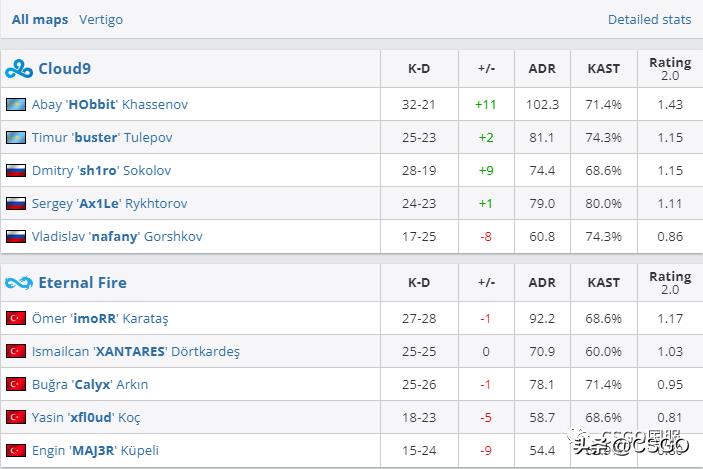Click the Russian flag beside nafany
This screenshot has width=703, height=469.
[x=16, y=237]
